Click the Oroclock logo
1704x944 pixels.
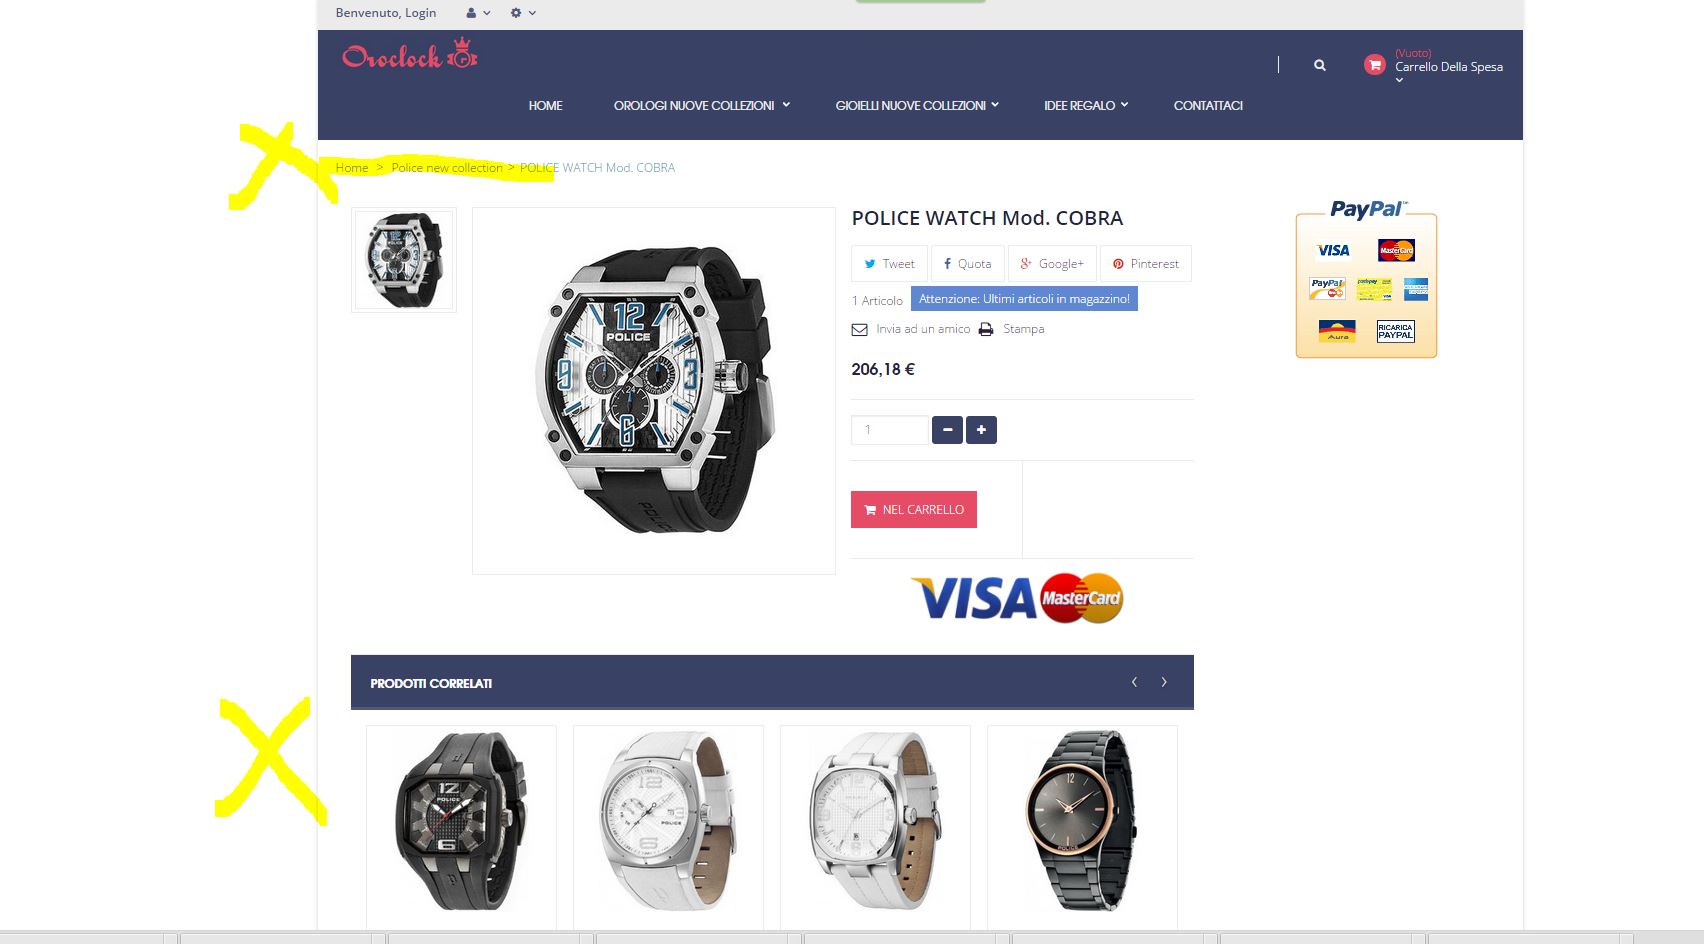(410, 54)
